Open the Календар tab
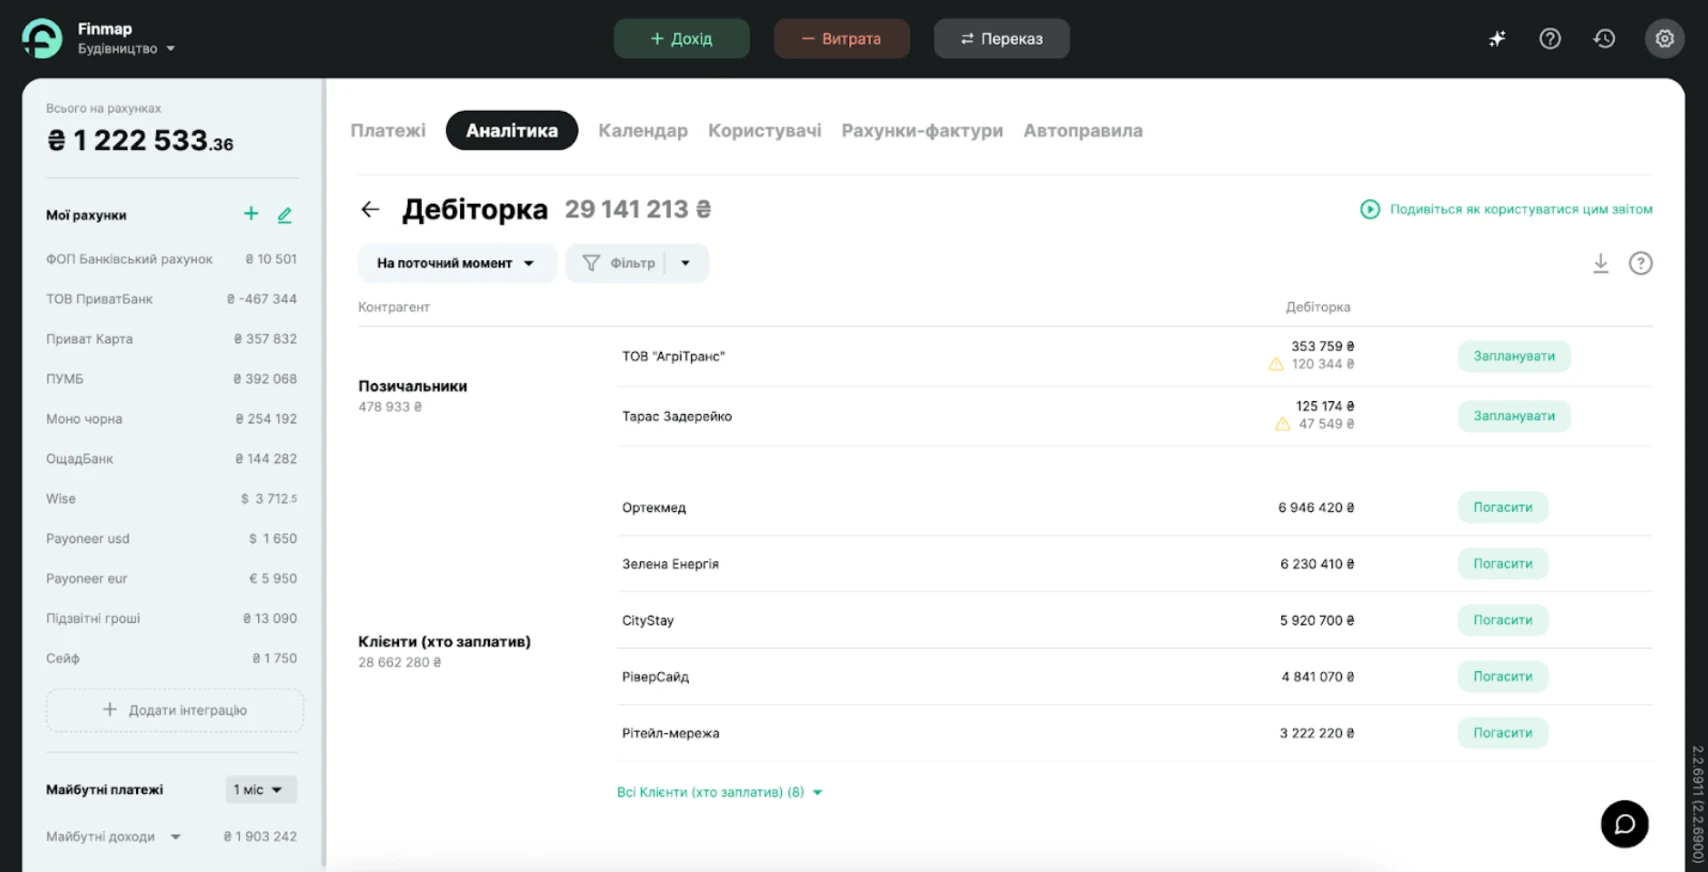Viewport: 1708px width, 872px height. coord(643,130)
